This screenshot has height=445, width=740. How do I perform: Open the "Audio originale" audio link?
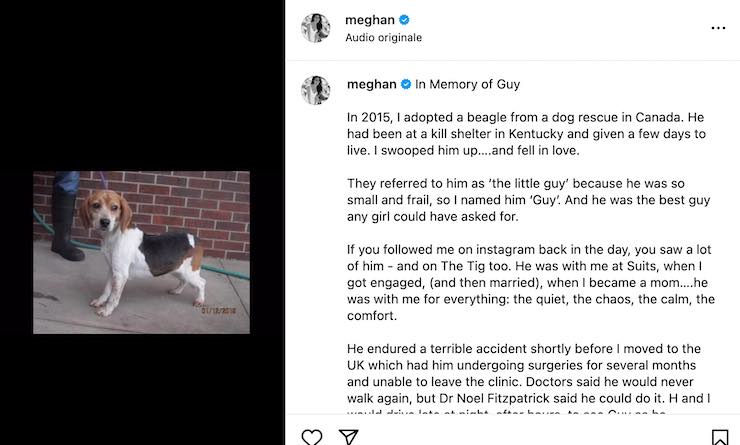tap(383, 38)
